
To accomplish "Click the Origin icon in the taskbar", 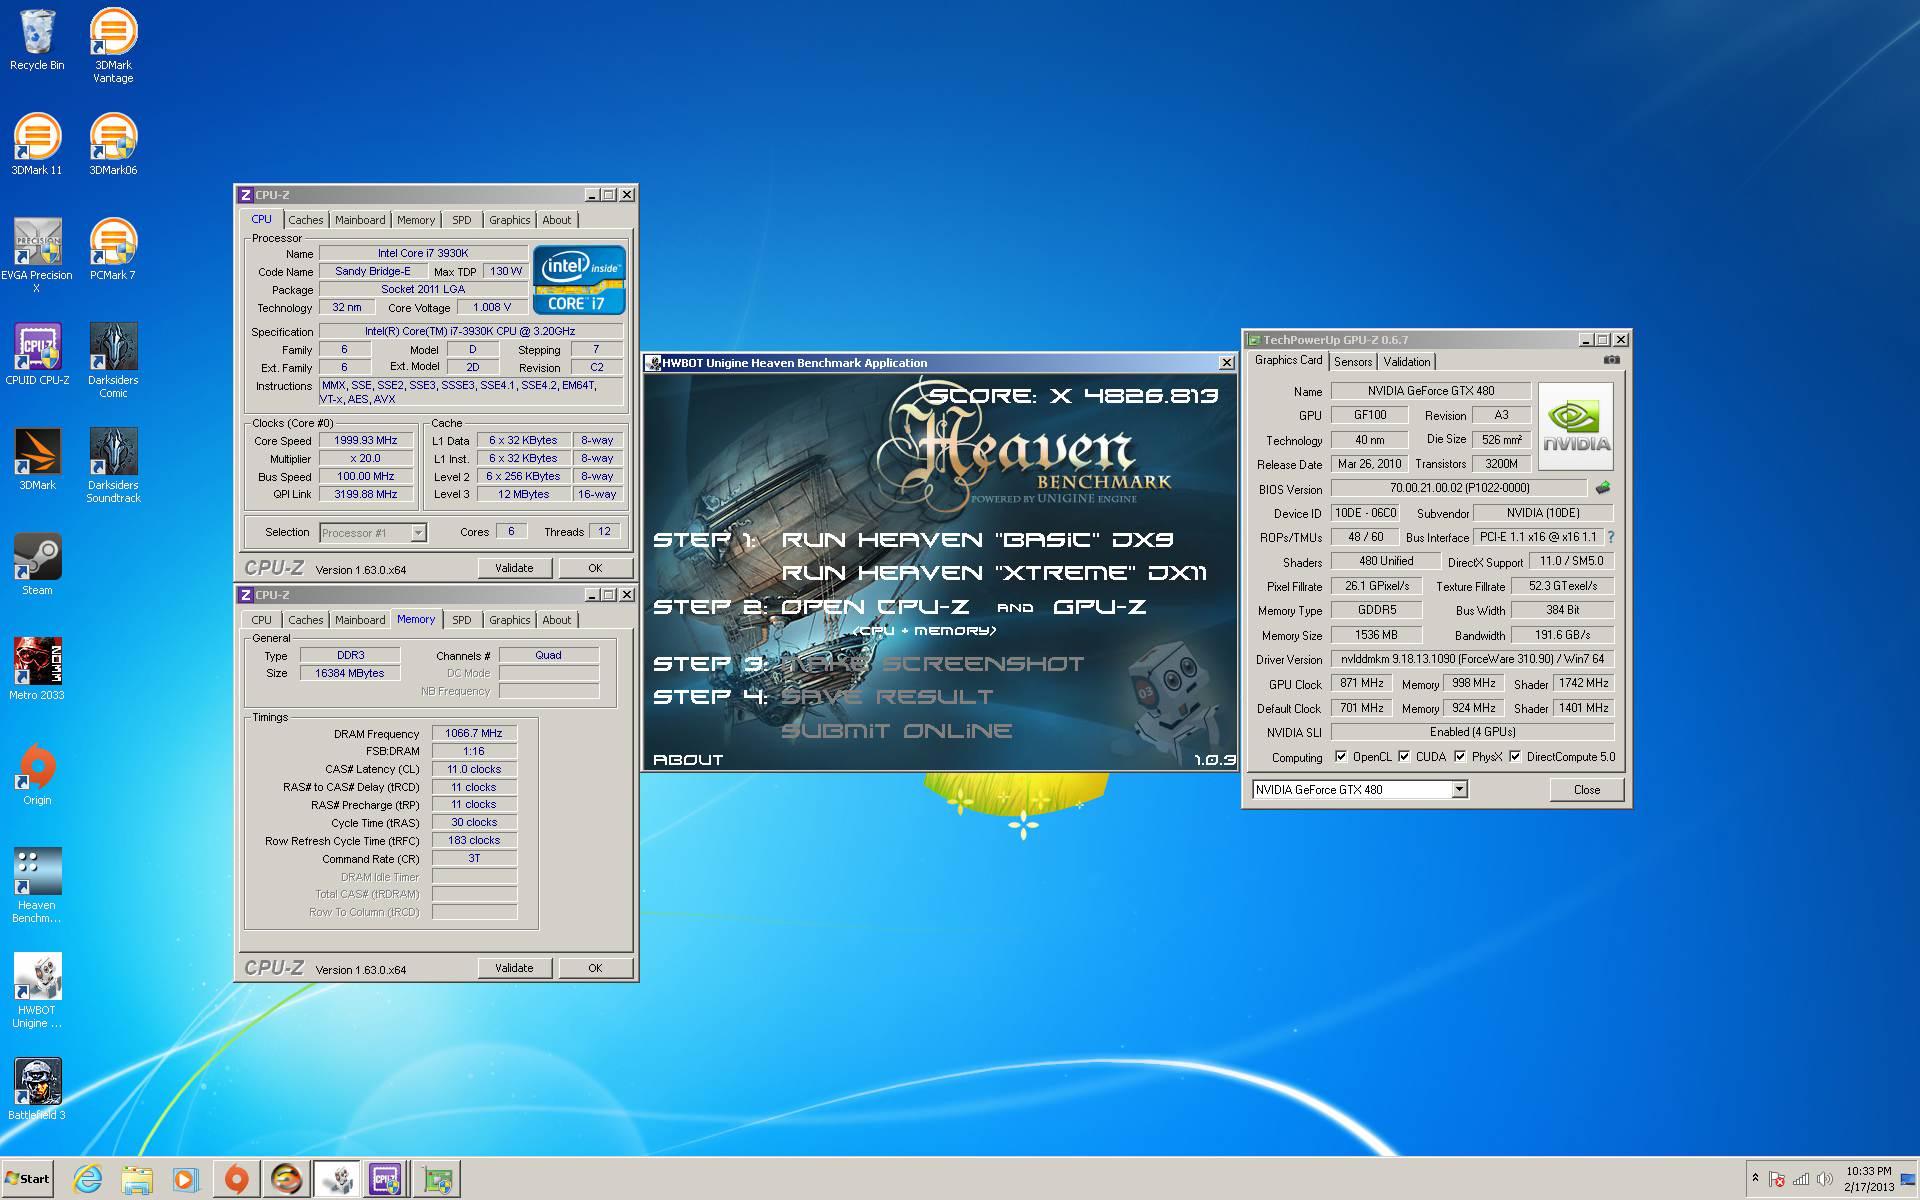I will point(236,1179).
